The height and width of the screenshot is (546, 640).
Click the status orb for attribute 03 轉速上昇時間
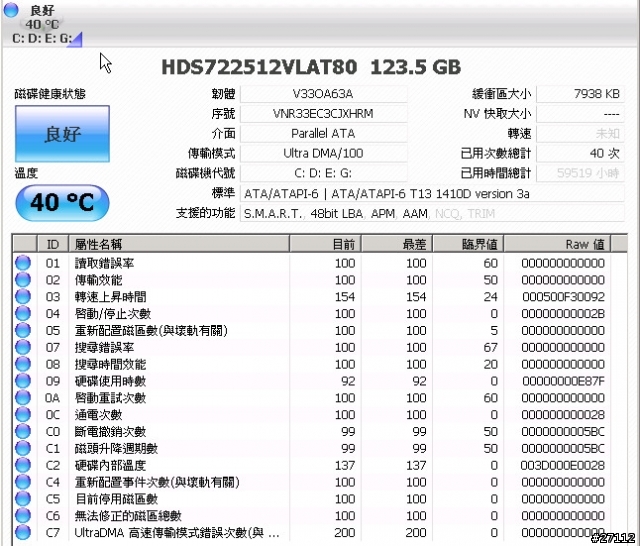[x=23, y=297]
